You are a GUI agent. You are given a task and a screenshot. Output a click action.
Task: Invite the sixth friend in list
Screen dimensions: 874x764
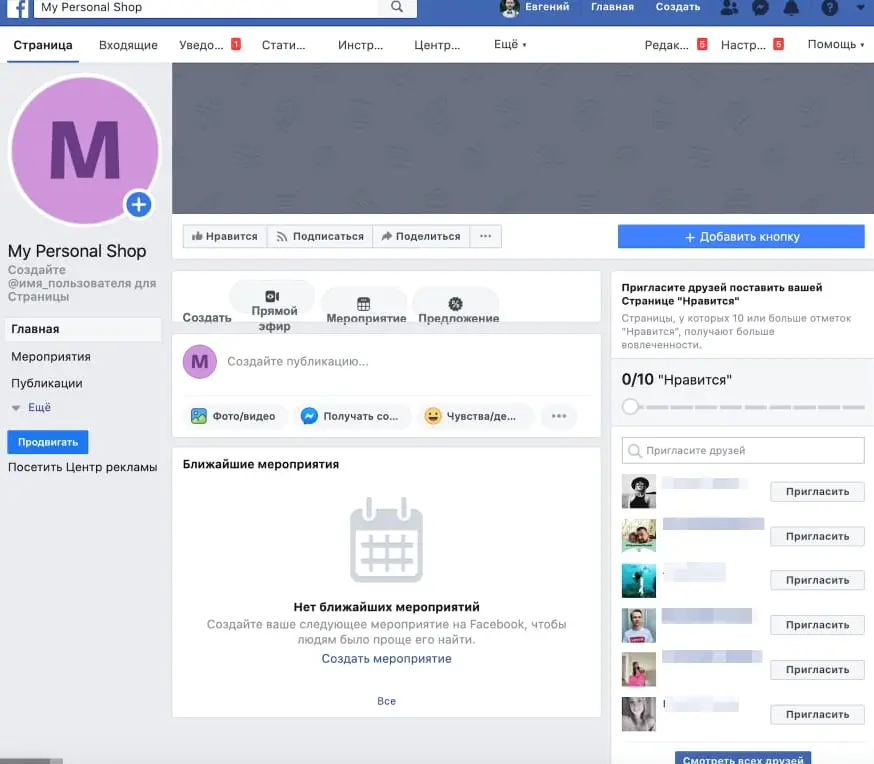[x=817, y=714]
